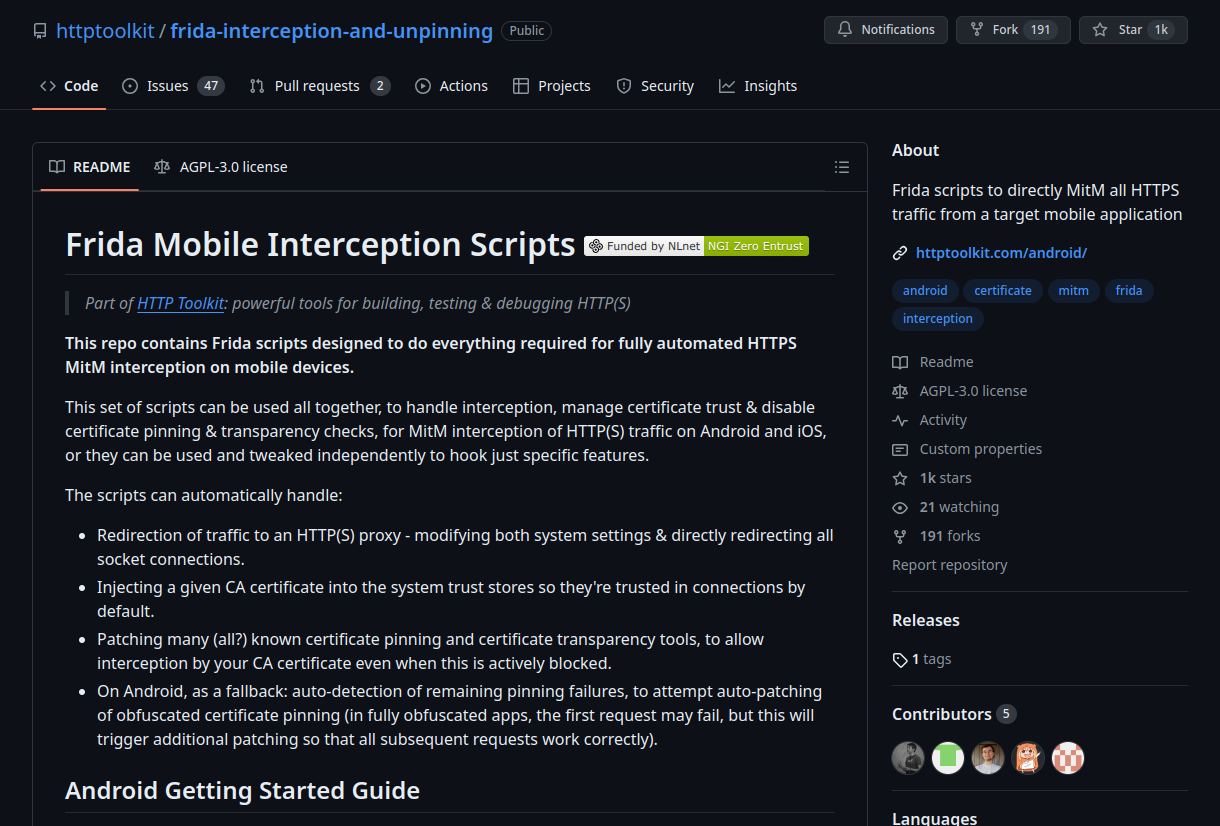
Task: Open the Issues tab
Action: pos(172,86)
